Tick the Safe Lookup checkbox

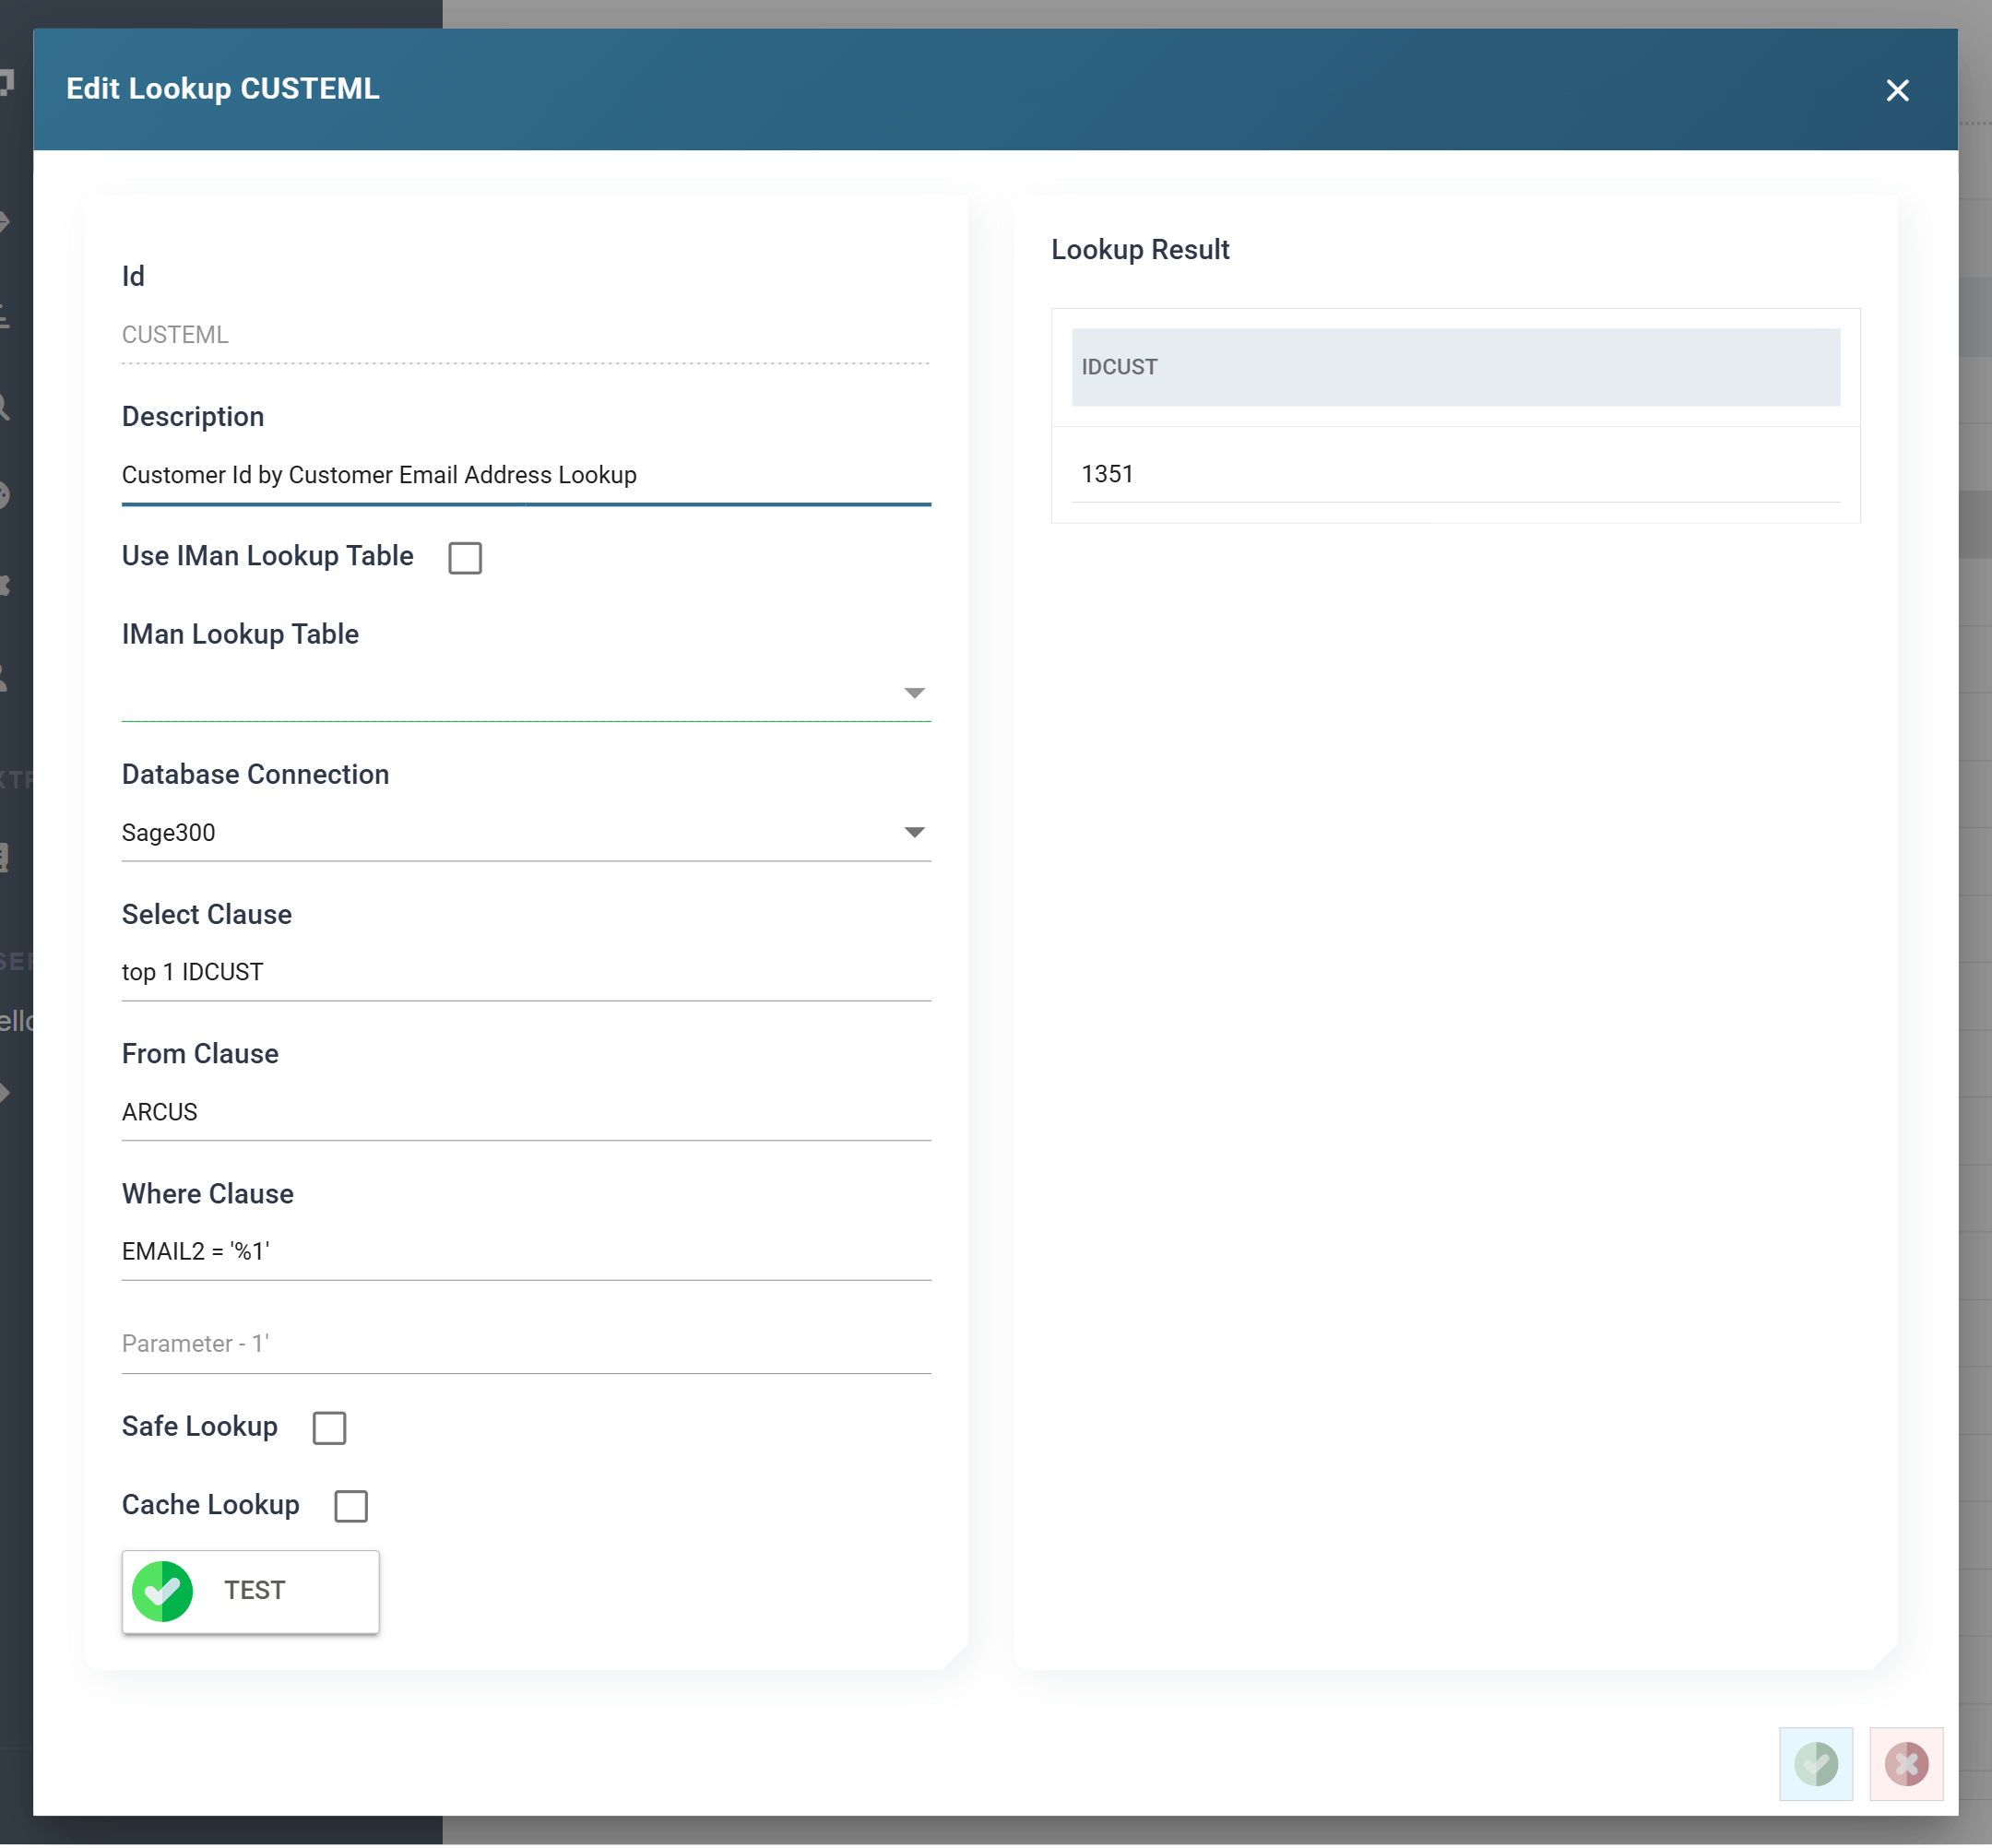[329, 1428]
